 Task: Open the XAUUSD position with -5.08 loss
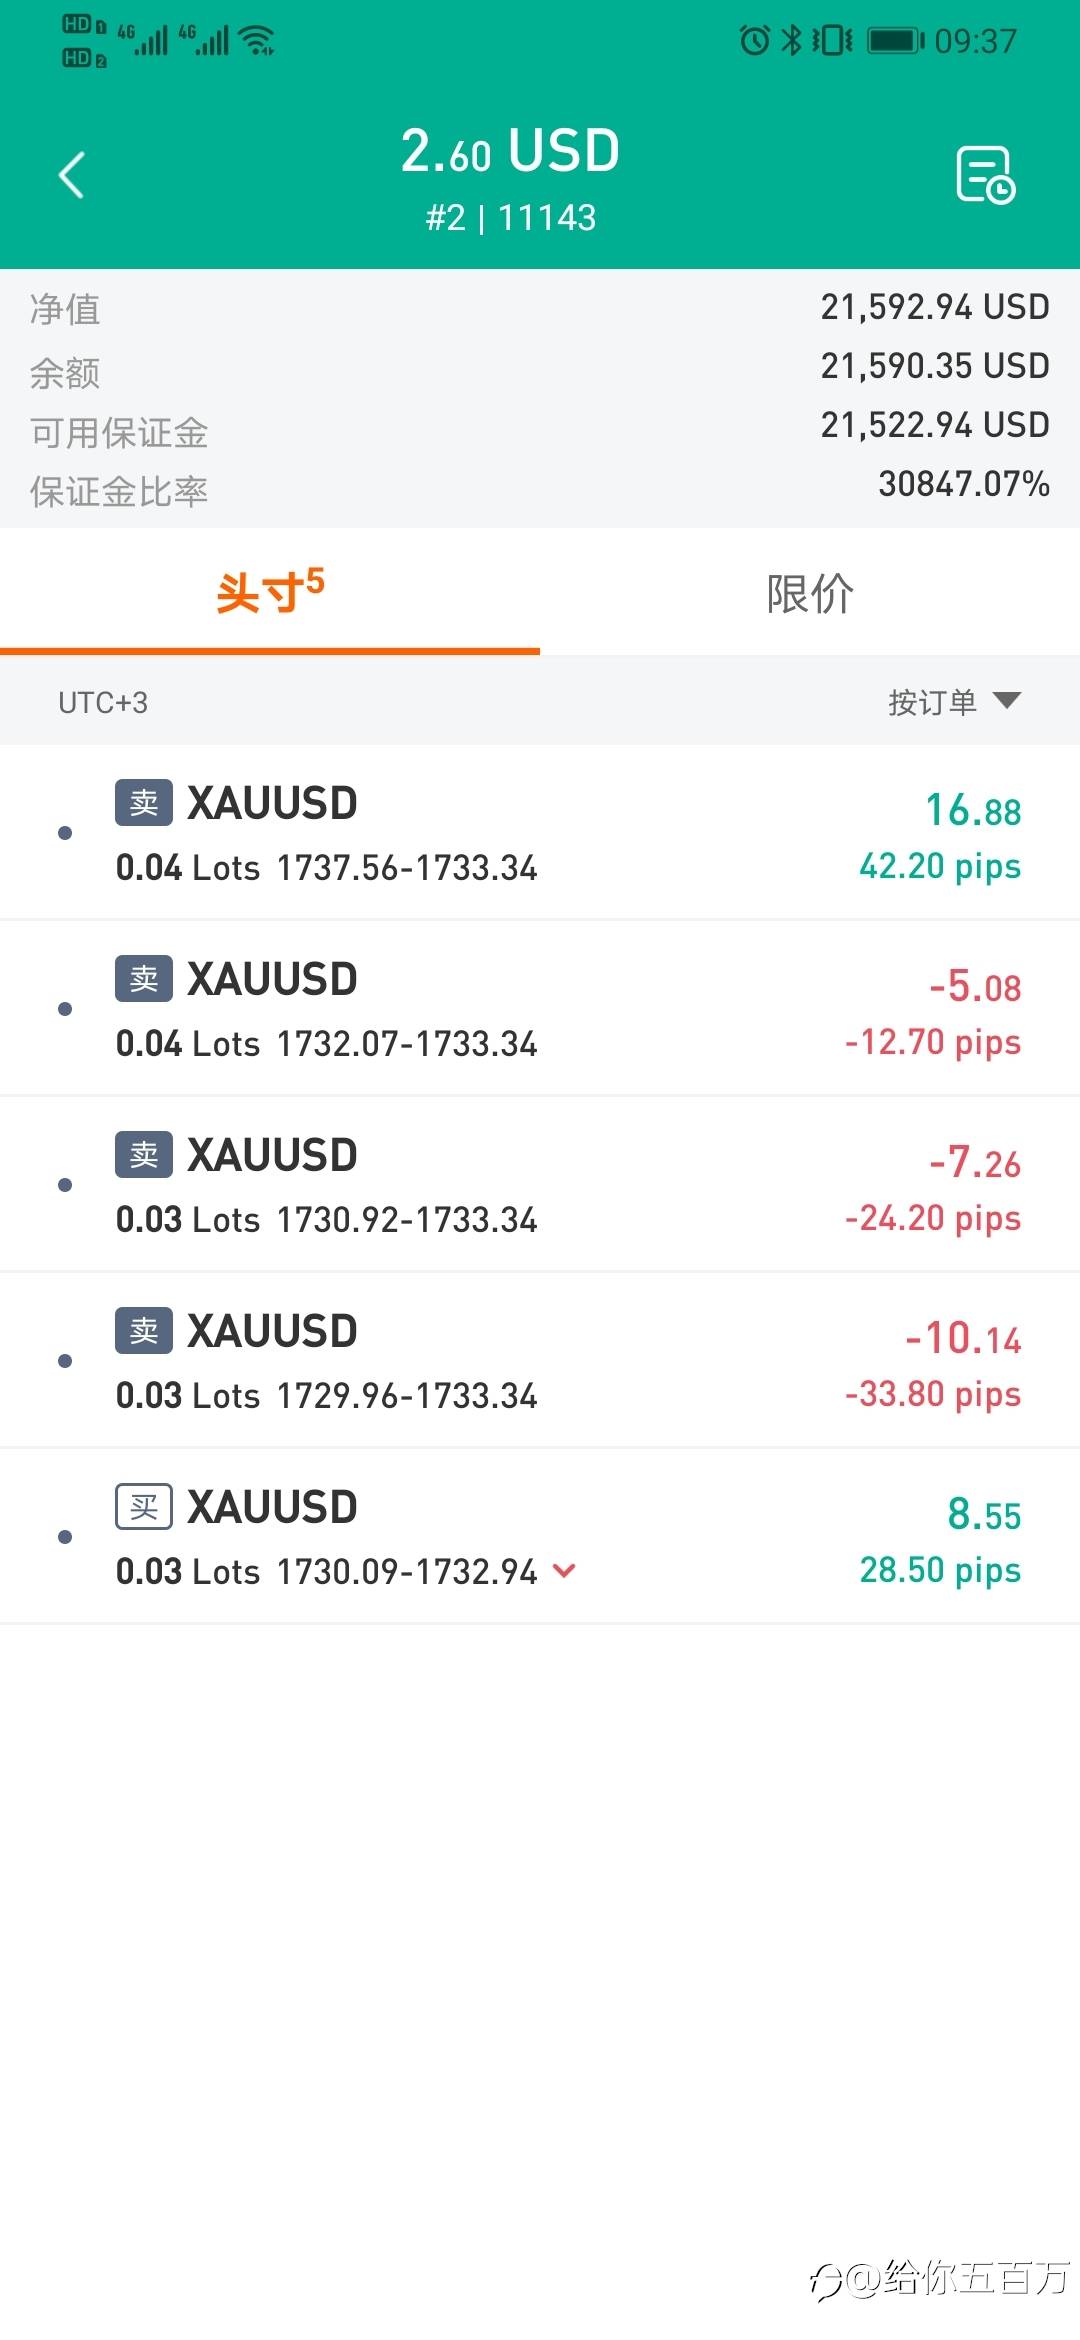pyautogui.click(x=540, y=1008)
